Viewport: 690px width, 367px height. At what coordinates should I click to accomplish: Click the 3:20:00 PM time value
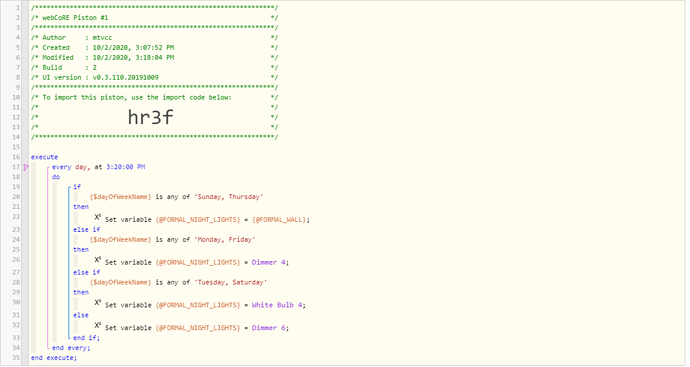[x=125, y=167]
